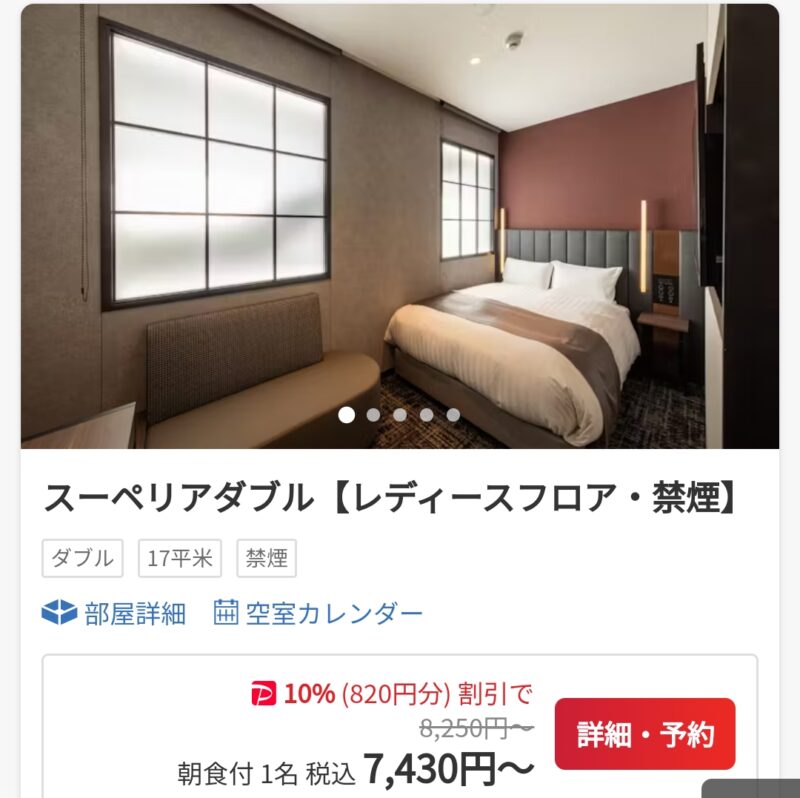The height and width of the screenshot is (798, 800).
Task: Click the 17平米 room size tag
Action: (x=180, y=558)
